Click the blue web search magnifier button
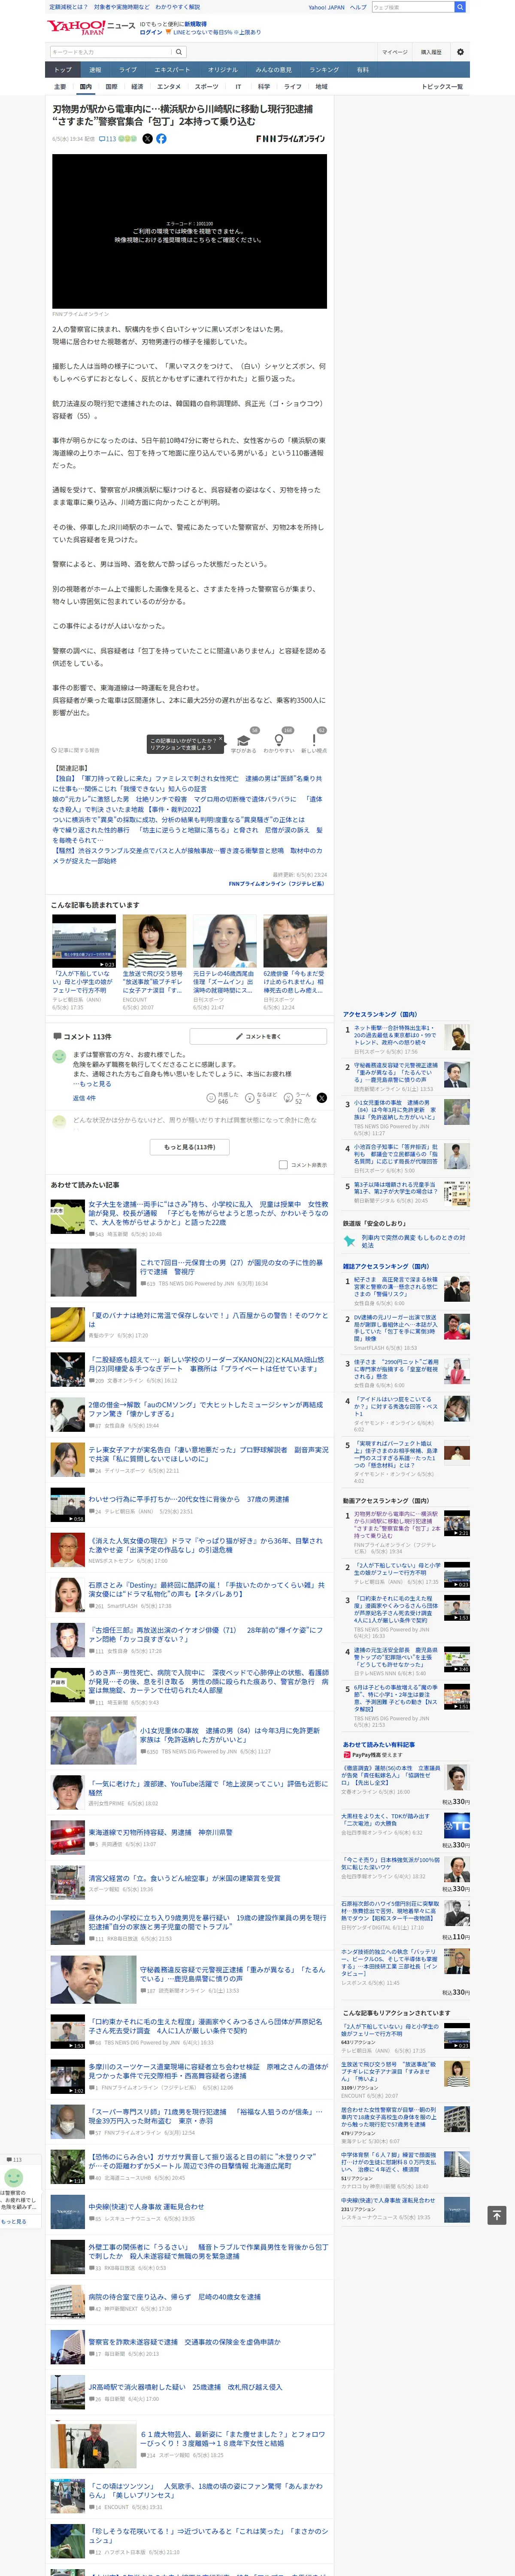515x2576 pixels. tap(460, 7)
